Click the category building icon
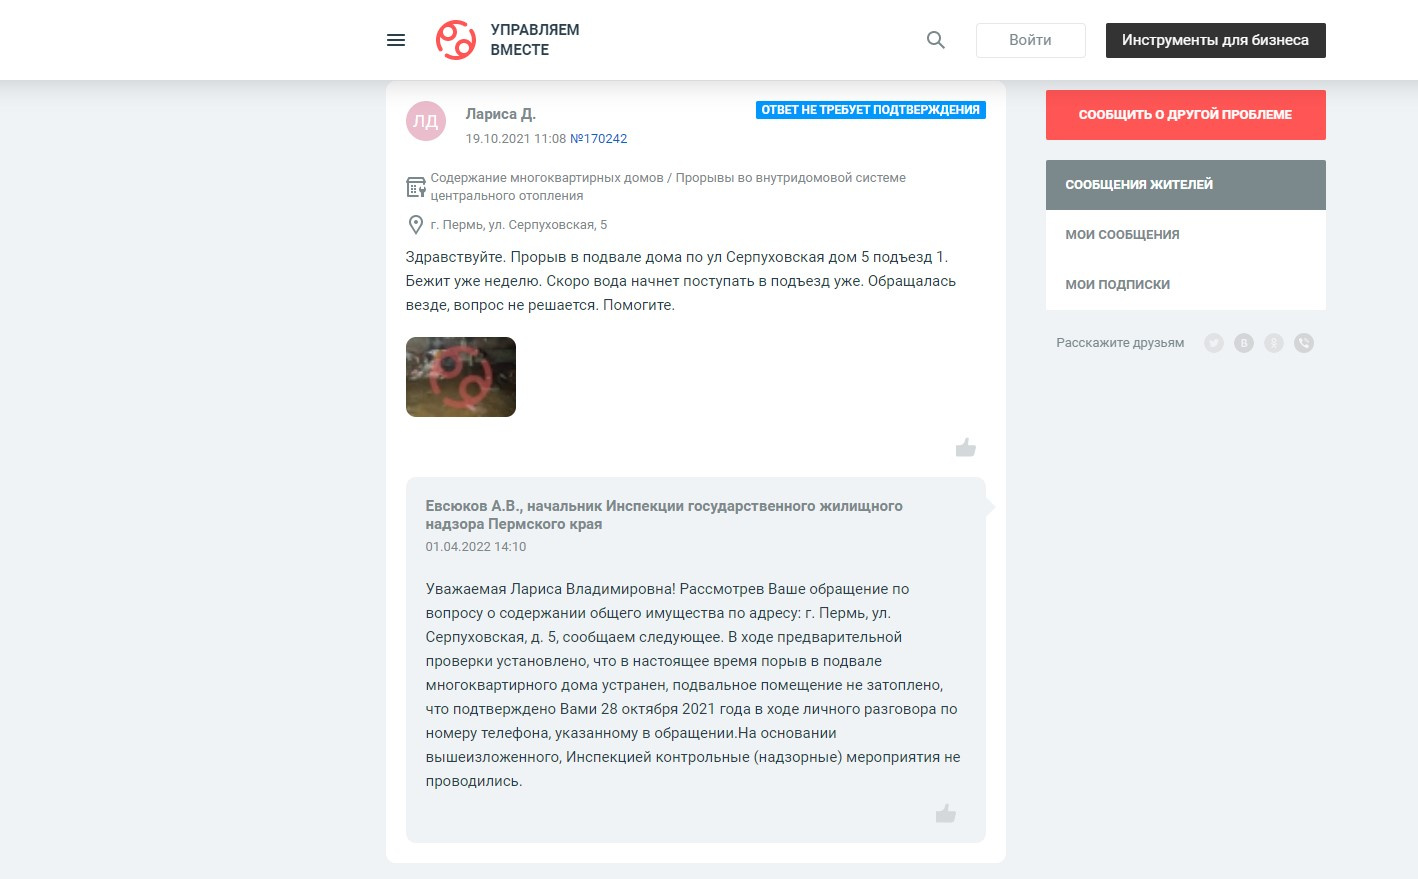1418x879 pixels. (x=416, y=187)
